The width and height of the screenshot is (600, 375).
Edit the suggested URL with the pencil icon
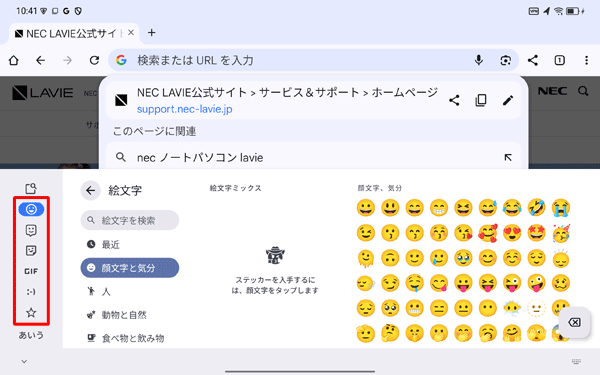508,101
